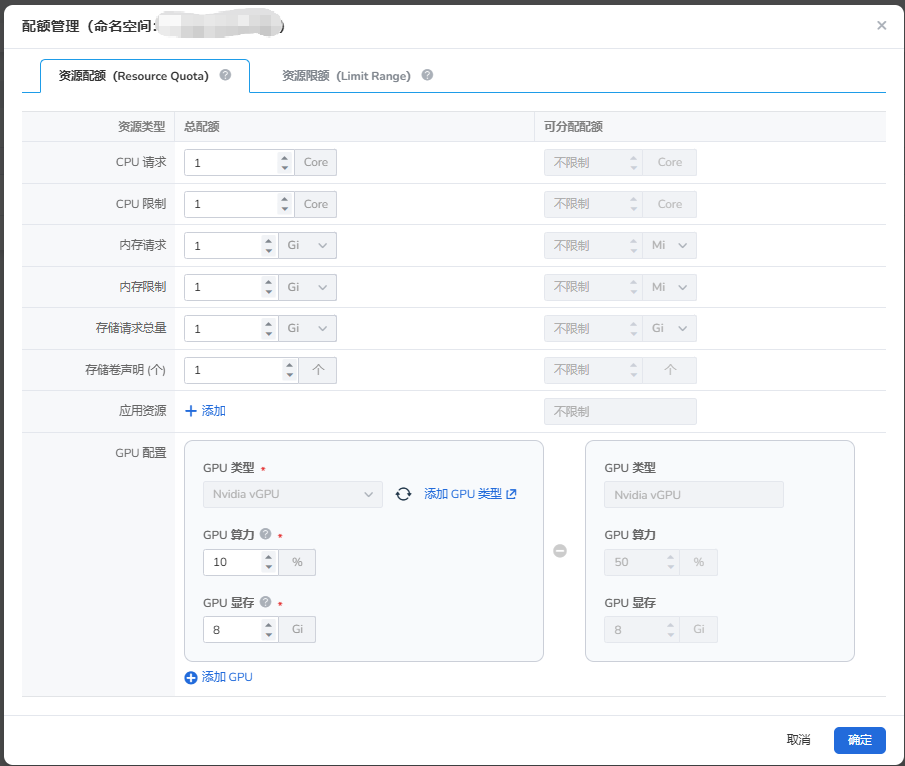
Task: Open the 内存限制 Gi unit dropdown
Action: [308, 287]
